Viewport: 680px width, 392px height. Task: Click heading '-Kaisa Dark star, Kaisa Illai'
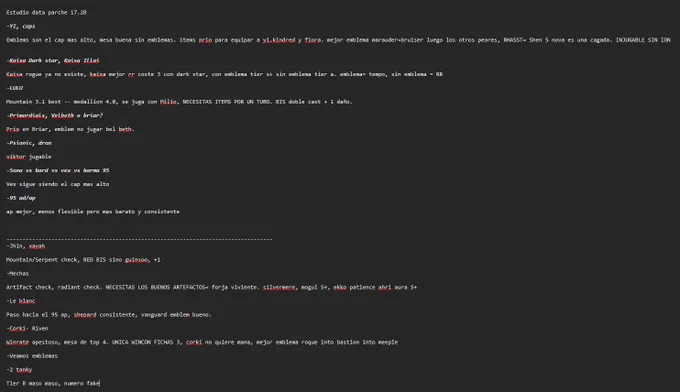[x=53, y=60]
